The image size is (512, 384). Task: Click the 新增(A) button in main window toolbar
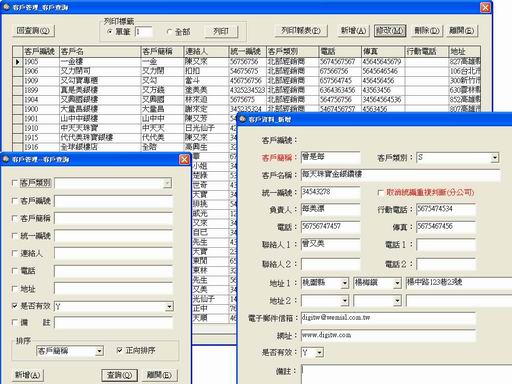click(x=353, y=31)
